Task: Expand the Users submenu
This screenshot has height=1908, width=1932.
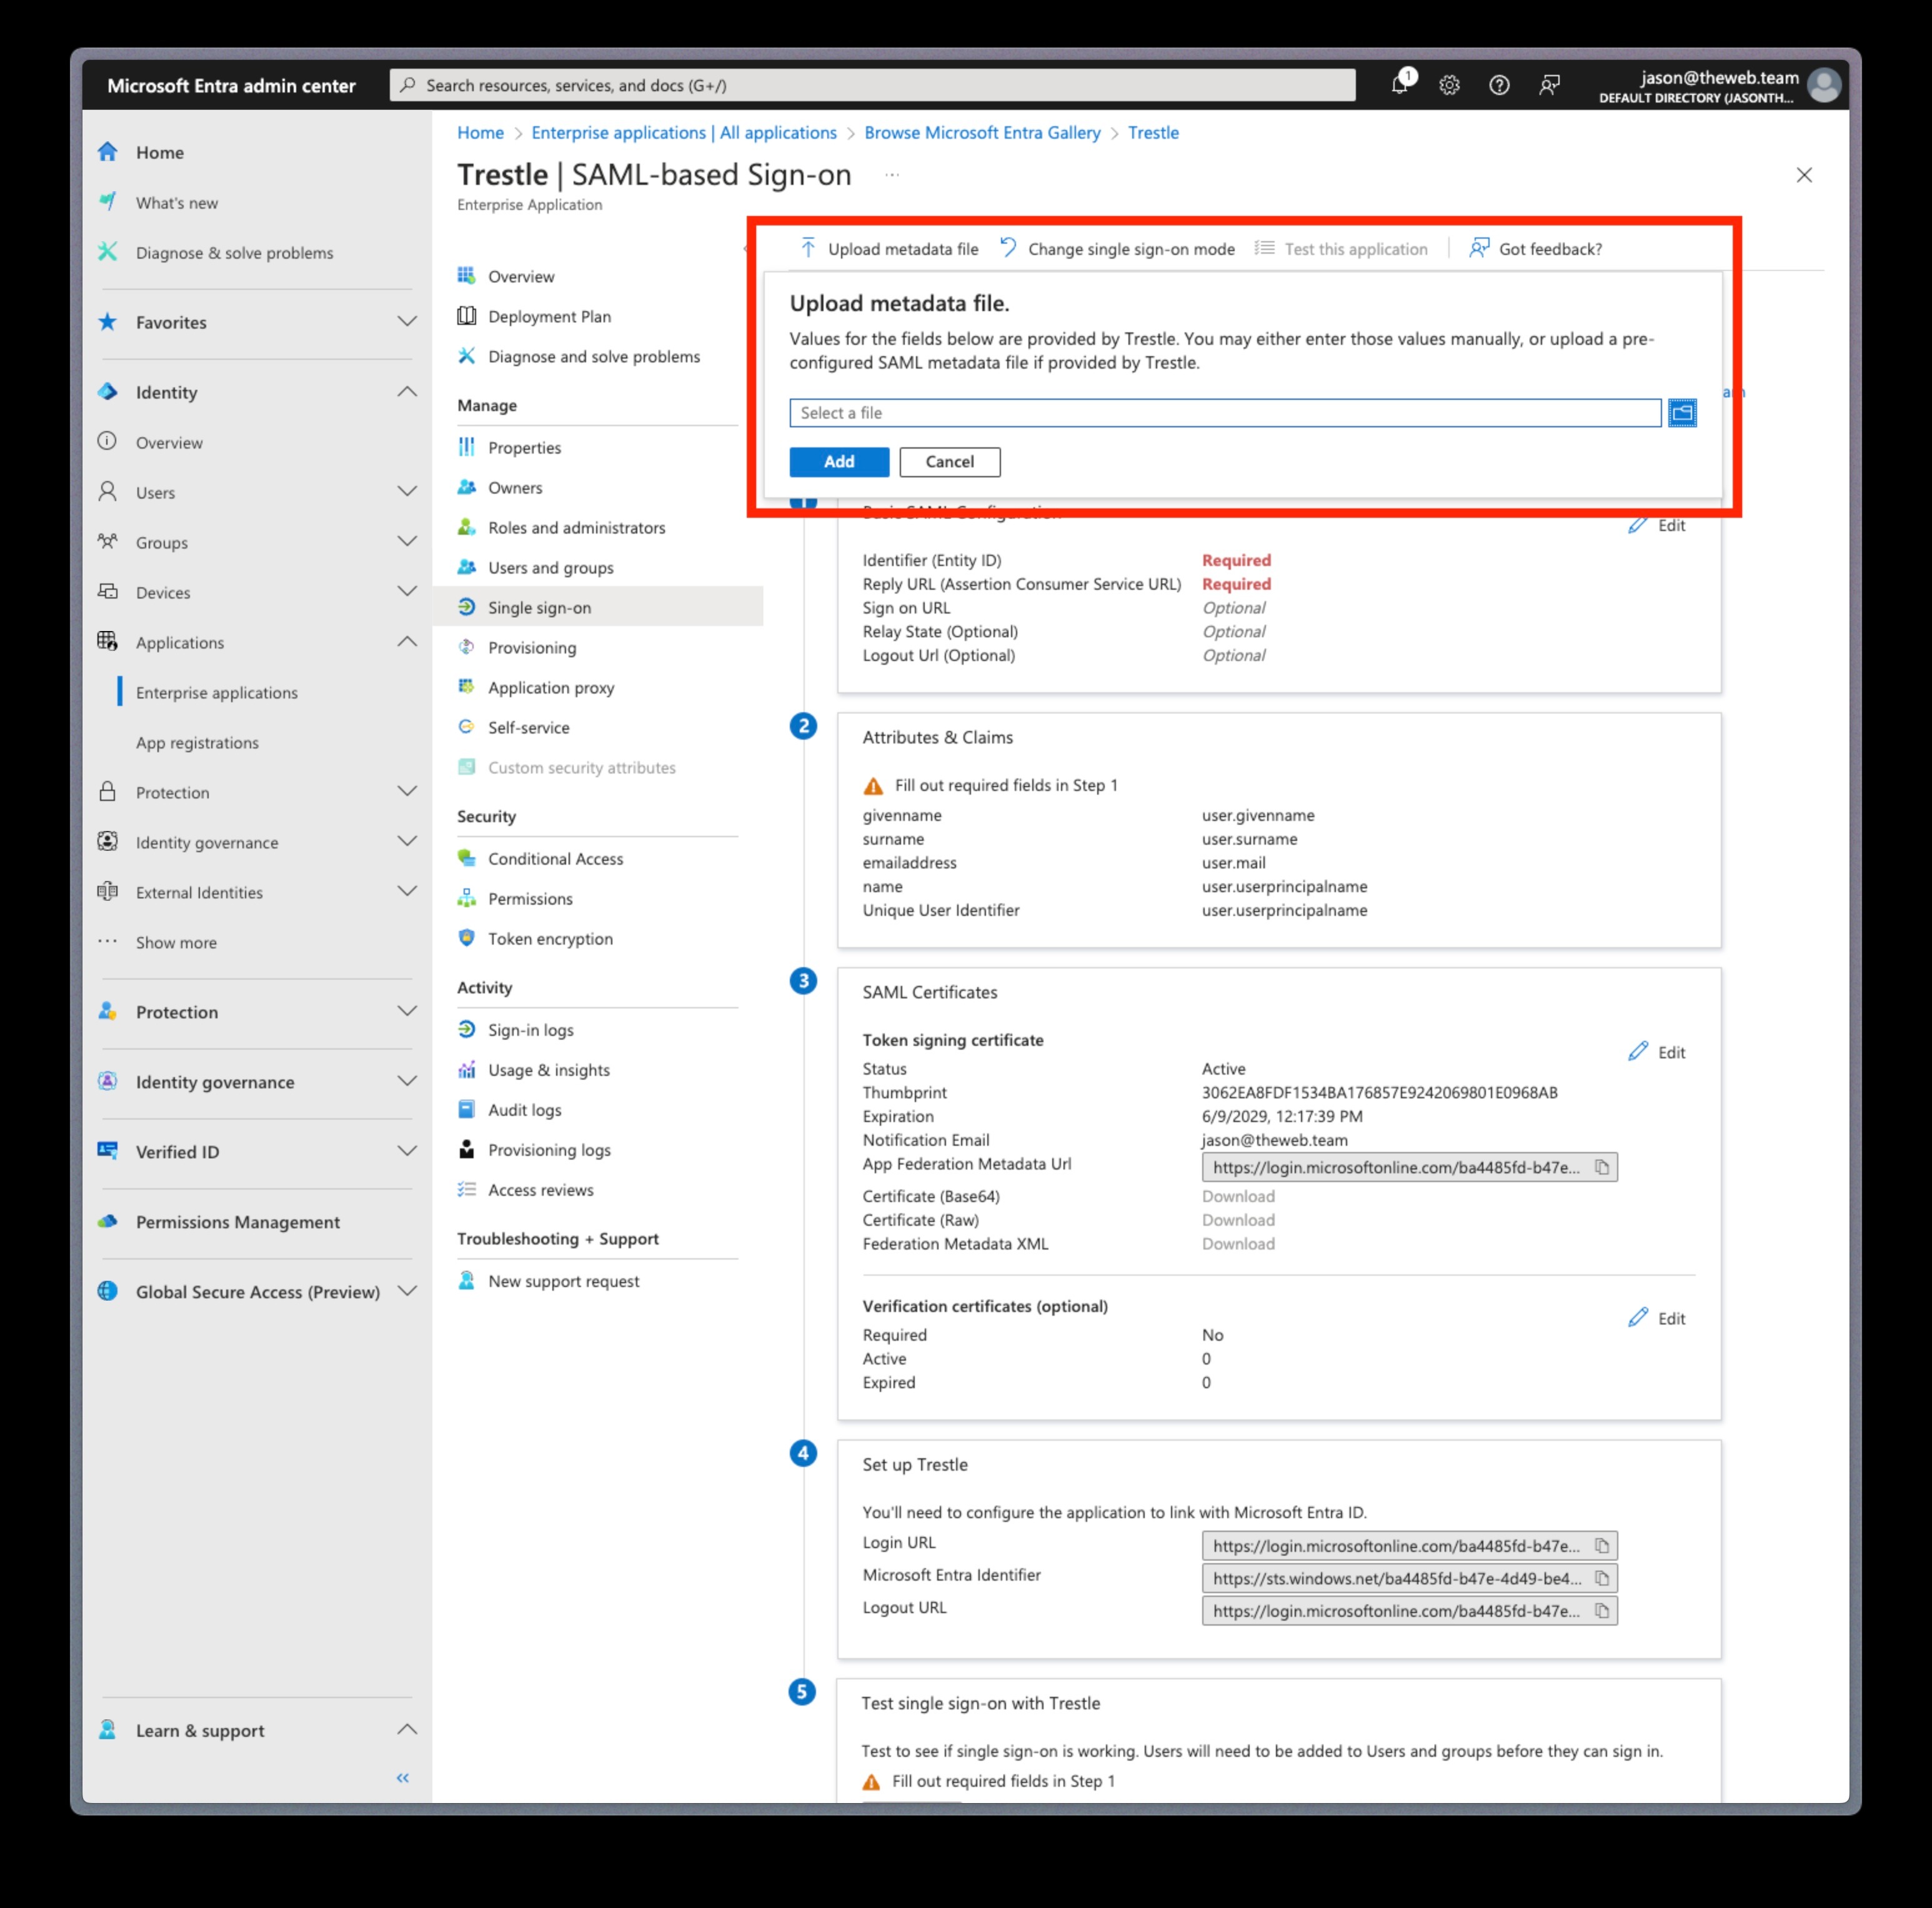Action: pyautogui.click(x=407, y=492)
